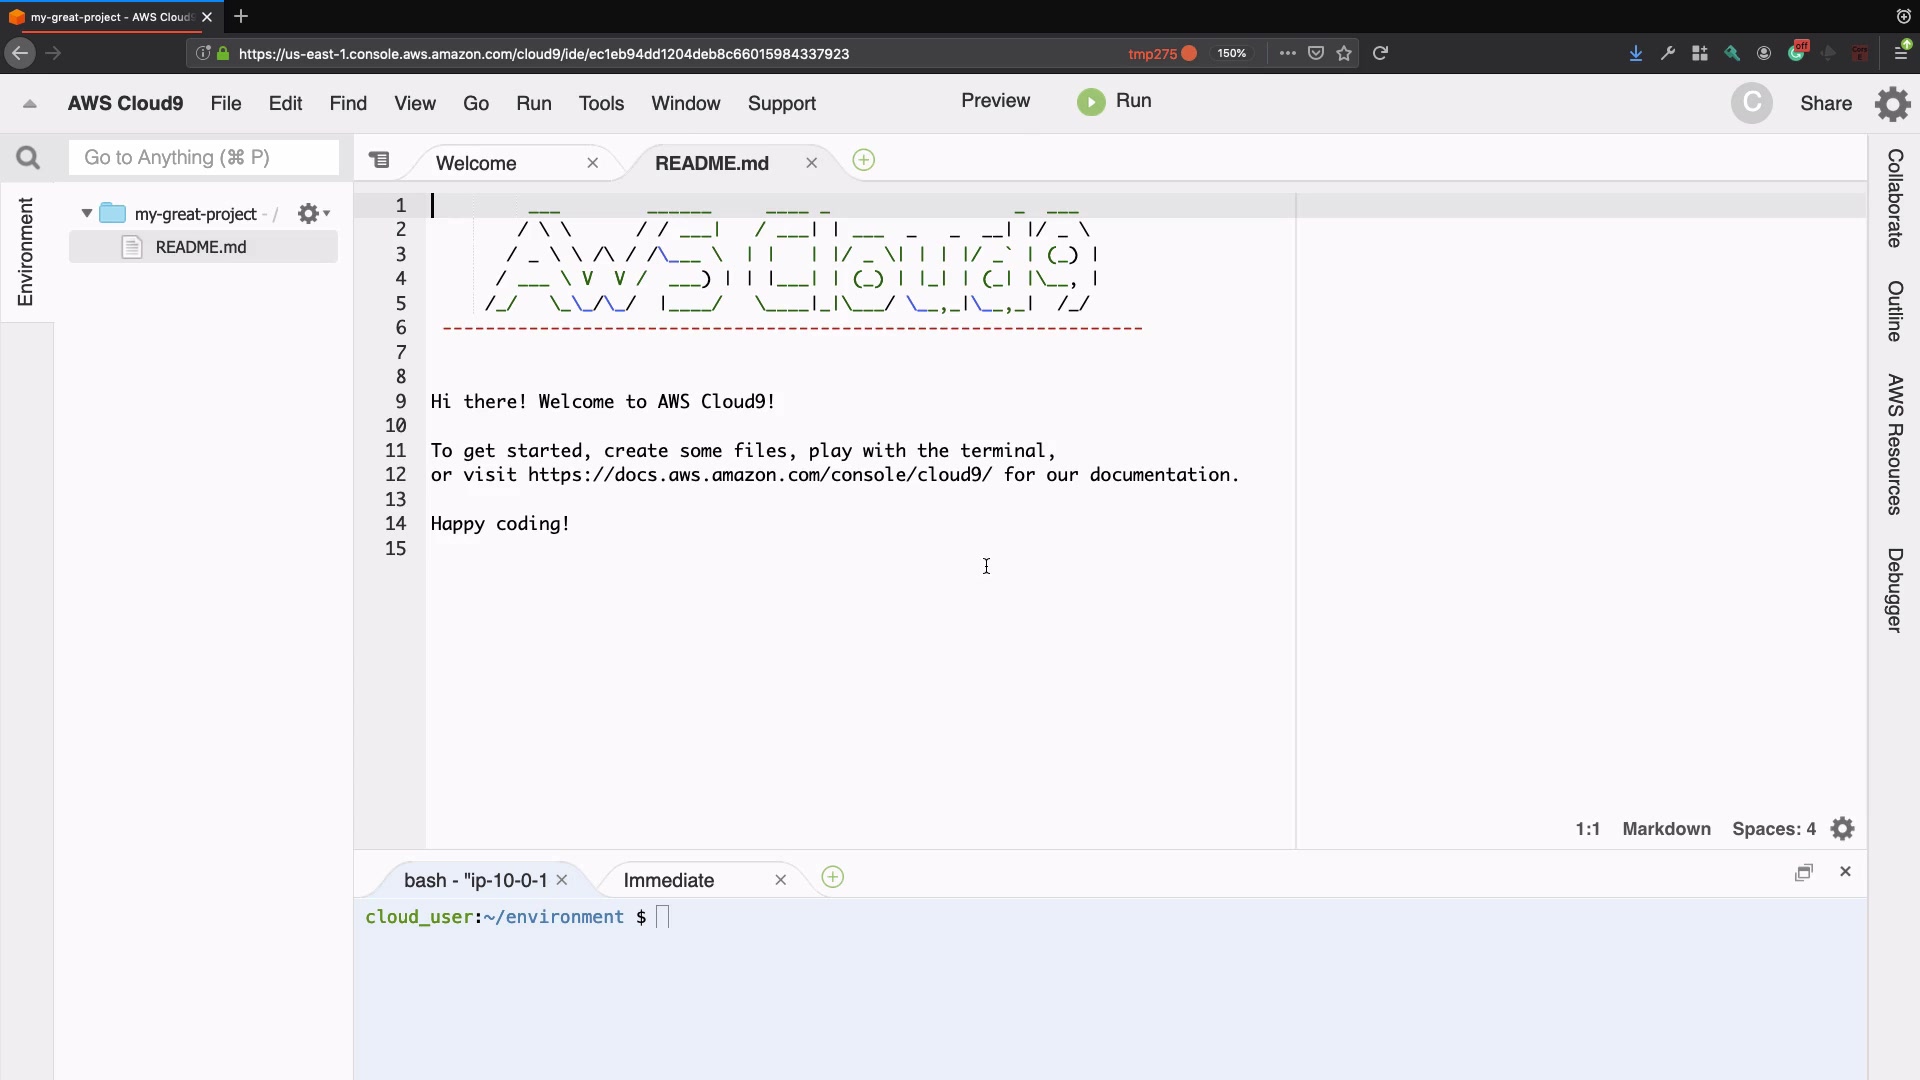This screenshot has width=1920, height=1080.
Task: Click the search magnifier icon in sidebar
Action: pyautogui.click(x=28, y=158)
